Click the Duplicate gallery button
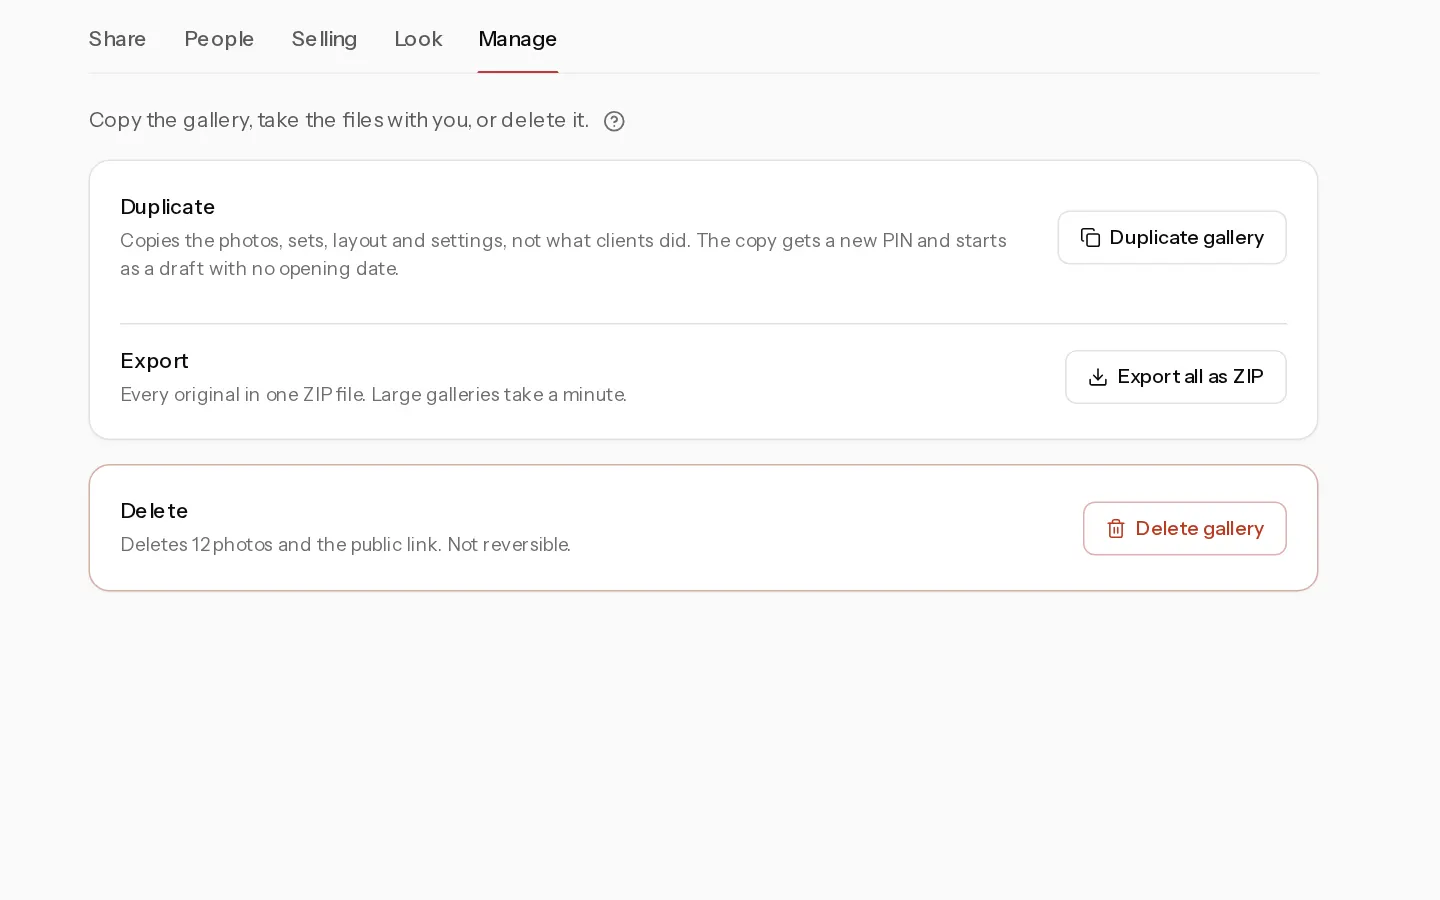1440x900 pixels. [1172, 237]
